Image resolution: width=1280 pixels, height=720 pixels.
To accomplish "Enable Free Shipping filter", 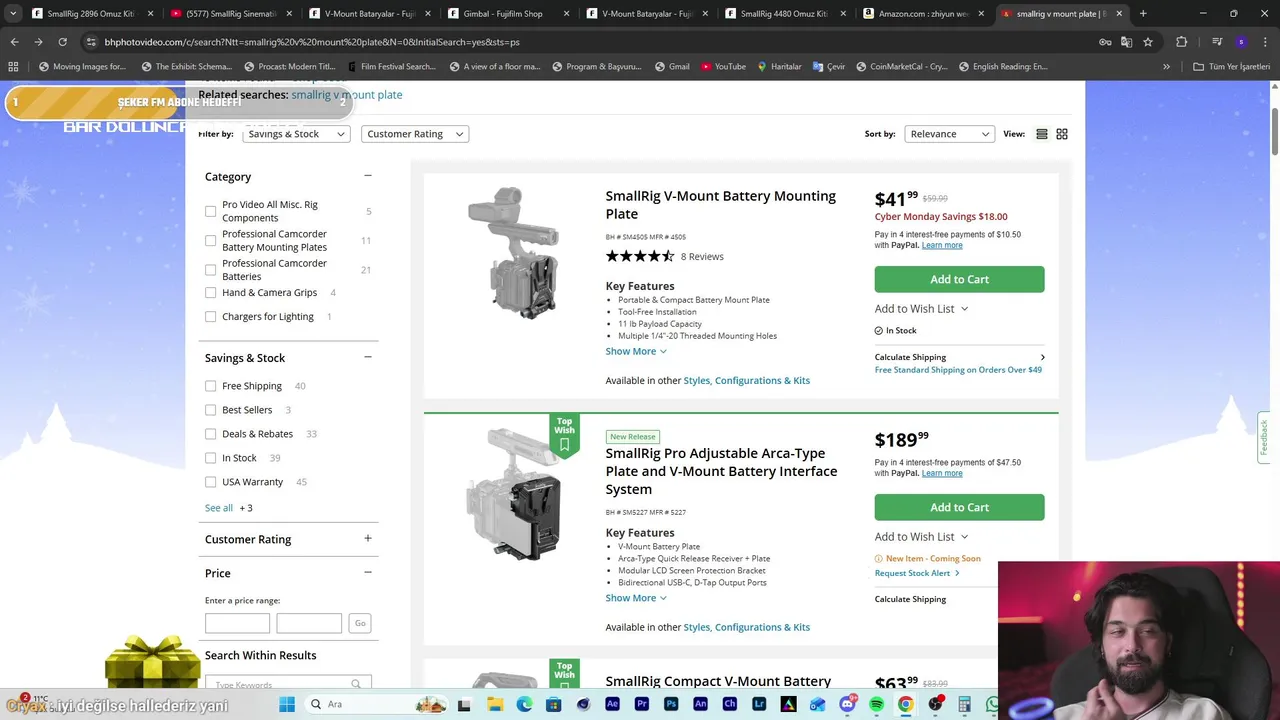I will 210,386.
